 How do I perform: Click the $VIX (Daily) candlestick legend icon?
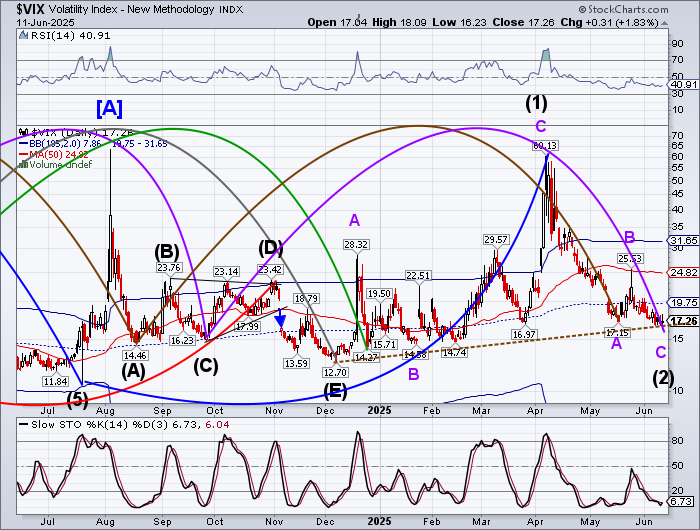click(25, 131)
